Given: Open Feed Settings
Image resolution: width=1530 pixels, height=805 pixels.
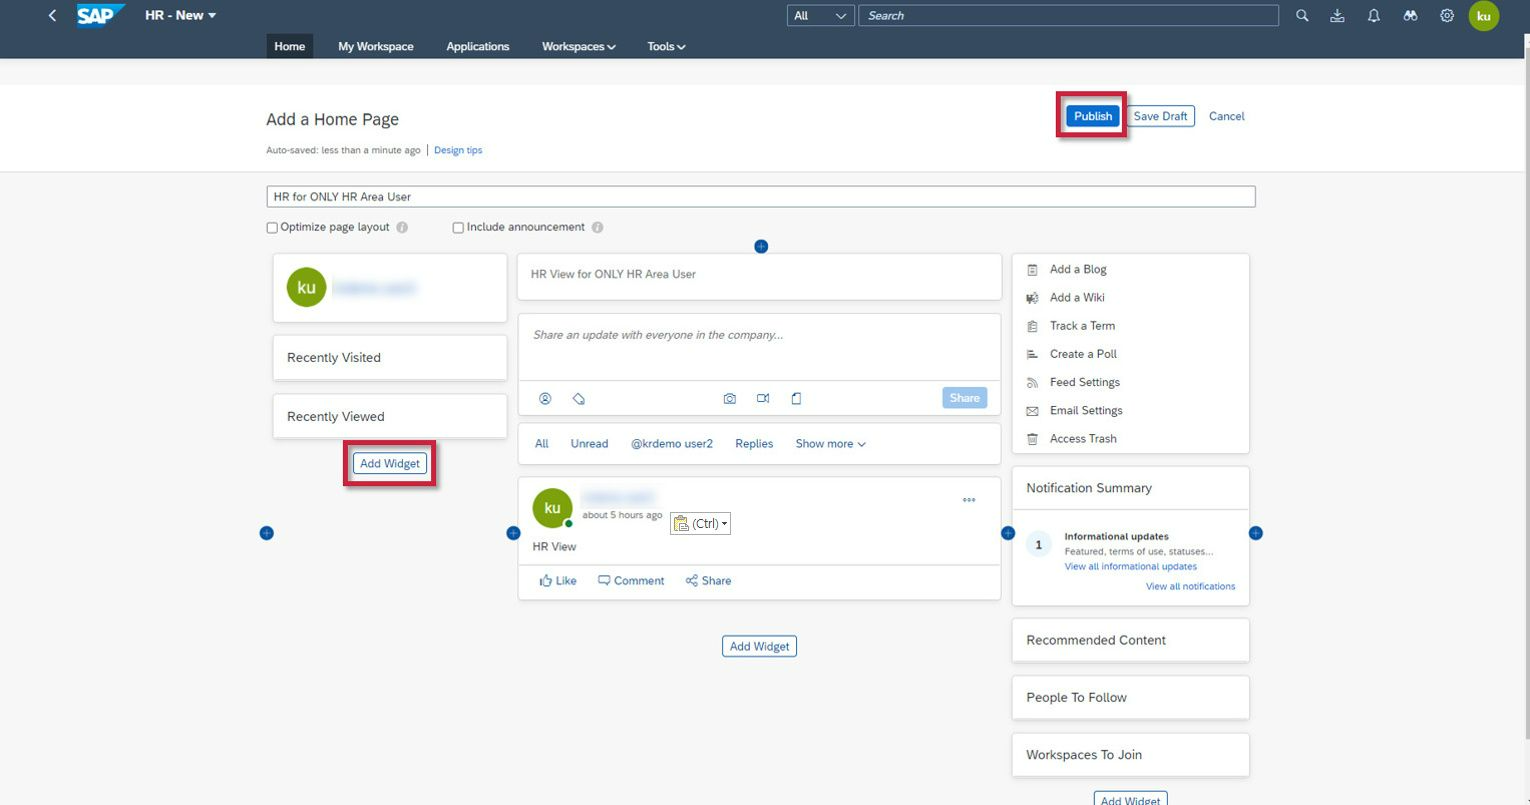Looking at the screenshot, I should click(x=1085, y=382).
